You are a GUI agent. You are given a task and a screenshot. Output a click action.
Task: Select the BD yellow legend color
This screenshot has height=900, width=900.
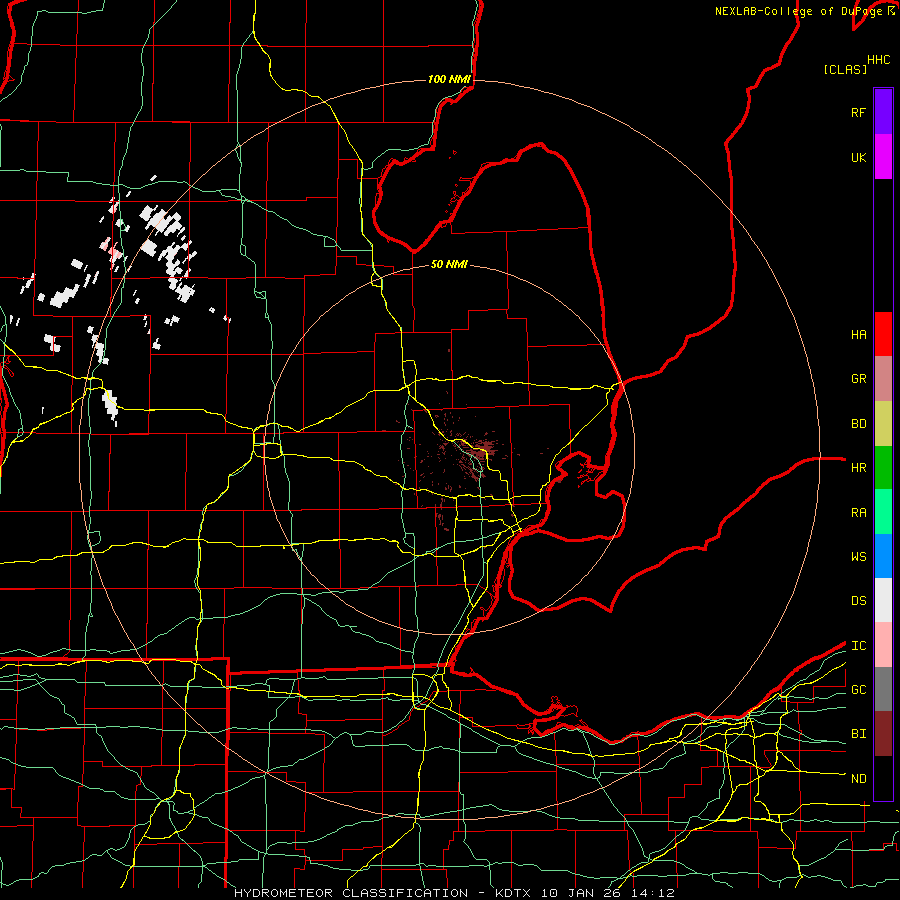tap(883, 424)
